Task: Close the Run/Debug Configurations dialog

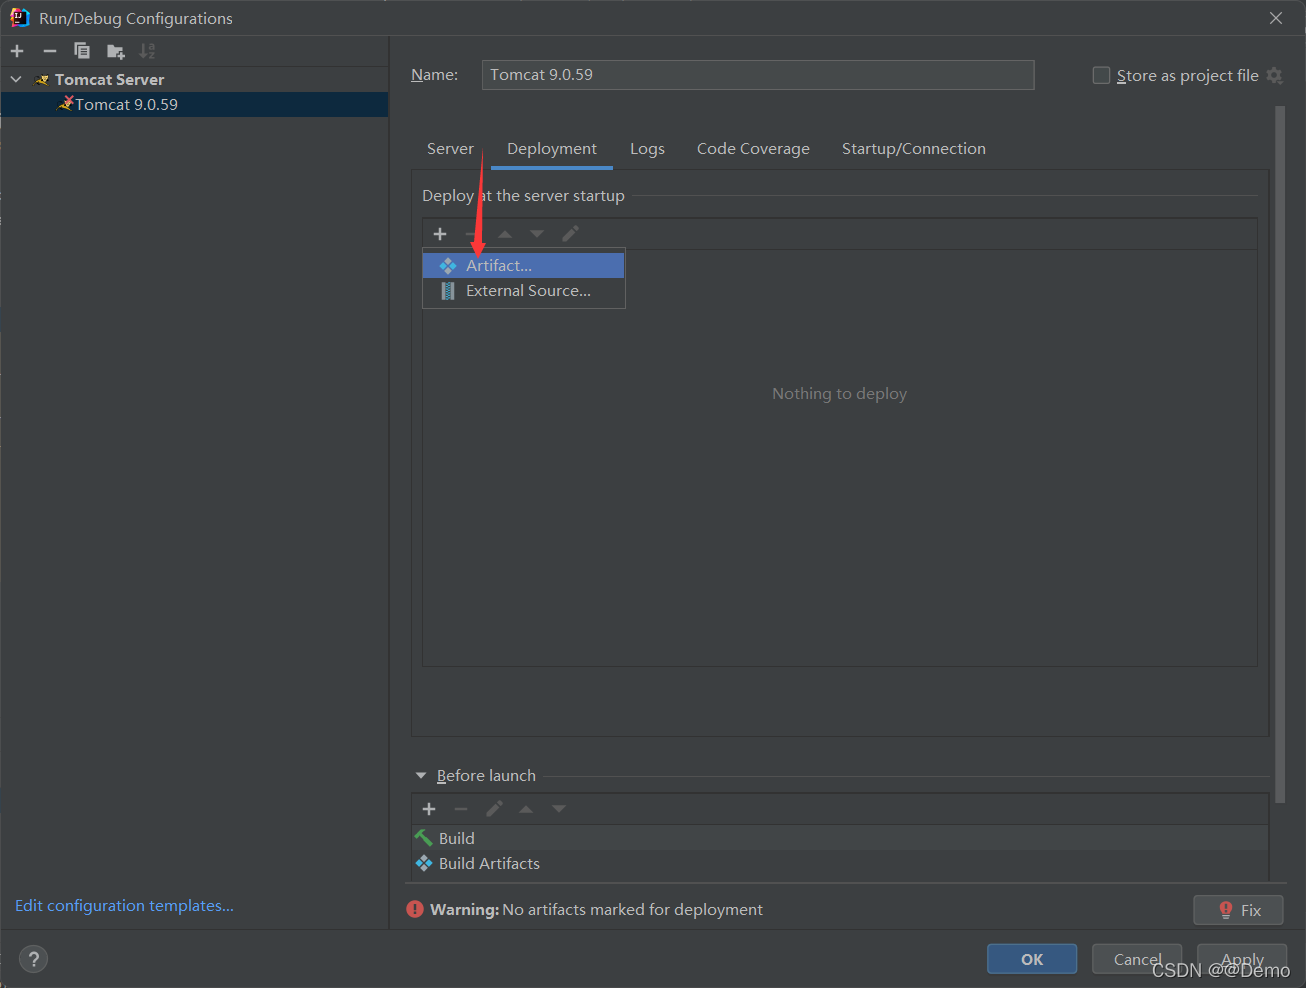Action: (x=1276, y=18)
